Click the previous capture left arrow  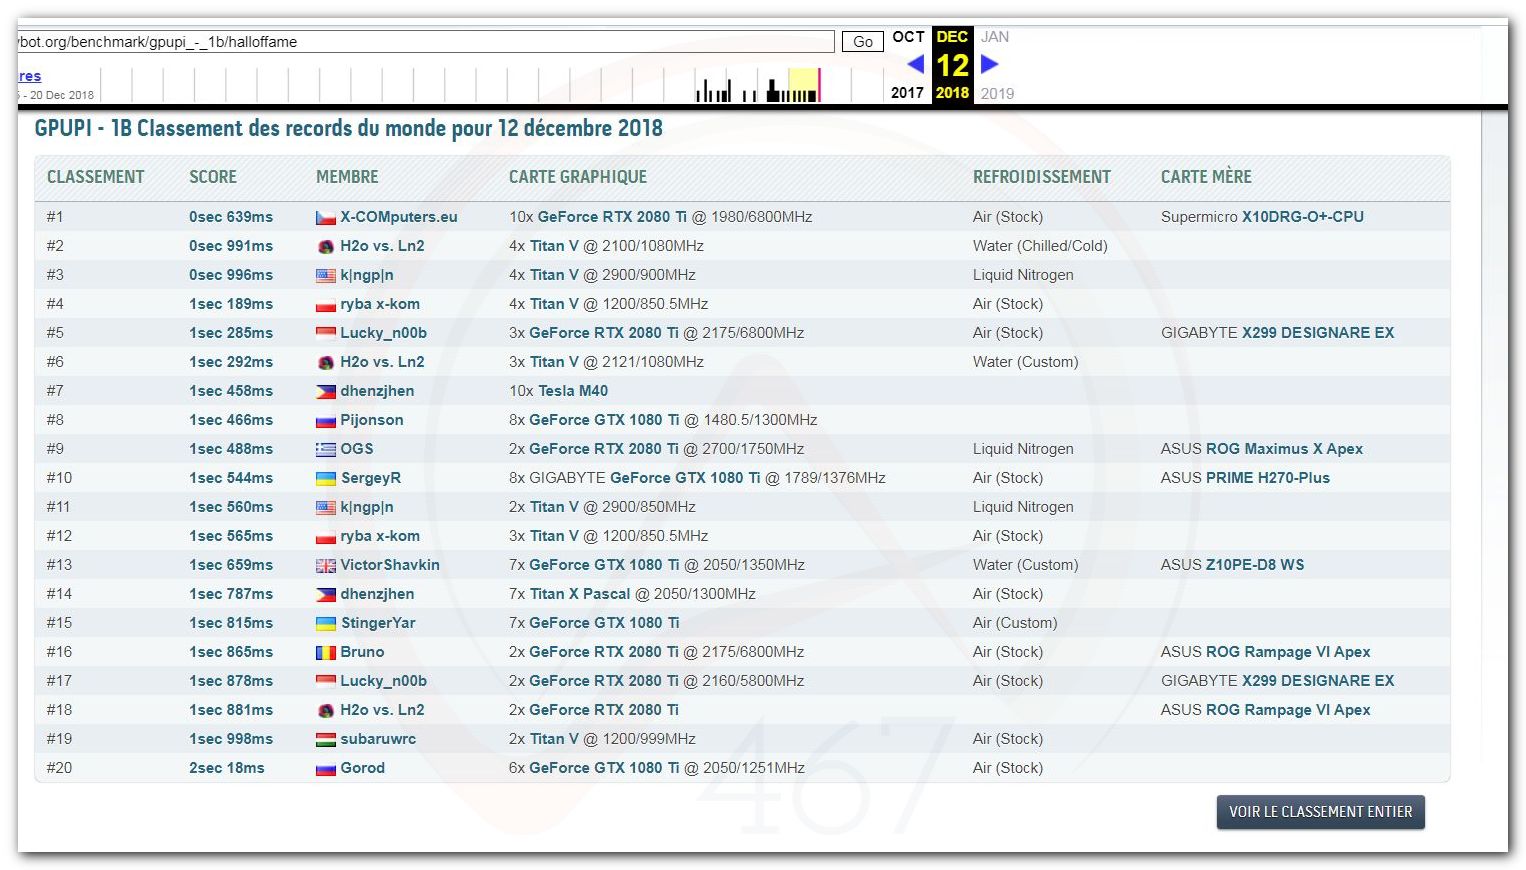click(x=915, y=65)
